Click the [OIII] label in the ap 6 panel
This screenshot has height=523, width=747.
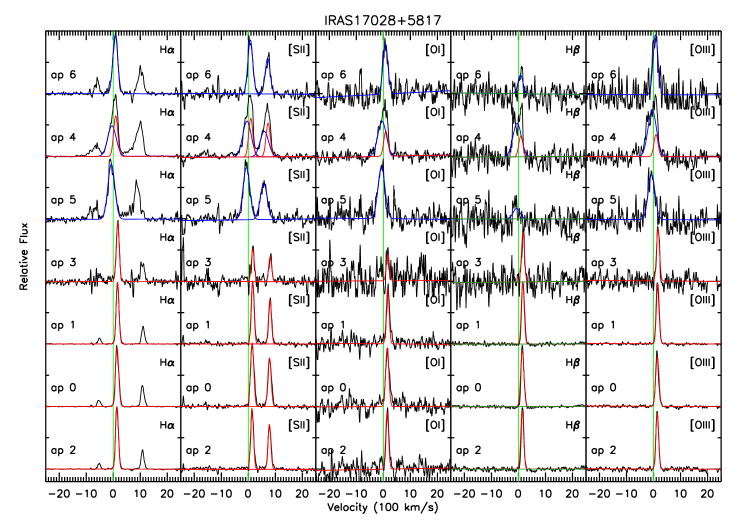(x=703, y=50)
